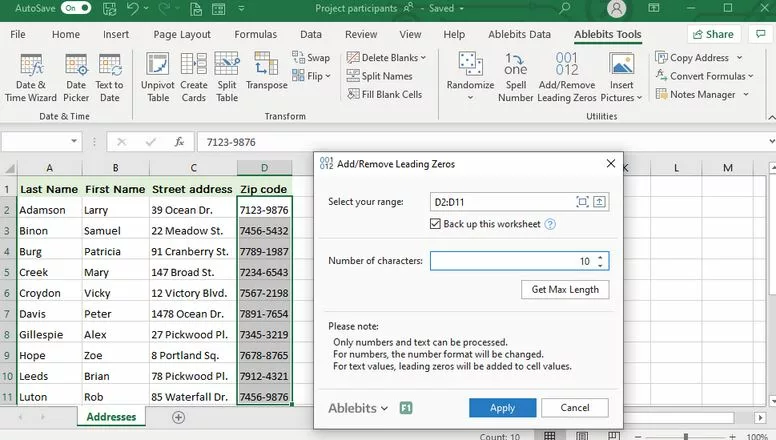Open the Date & Time Wizard tool
The image size is (776, 440).
point(31,77)
